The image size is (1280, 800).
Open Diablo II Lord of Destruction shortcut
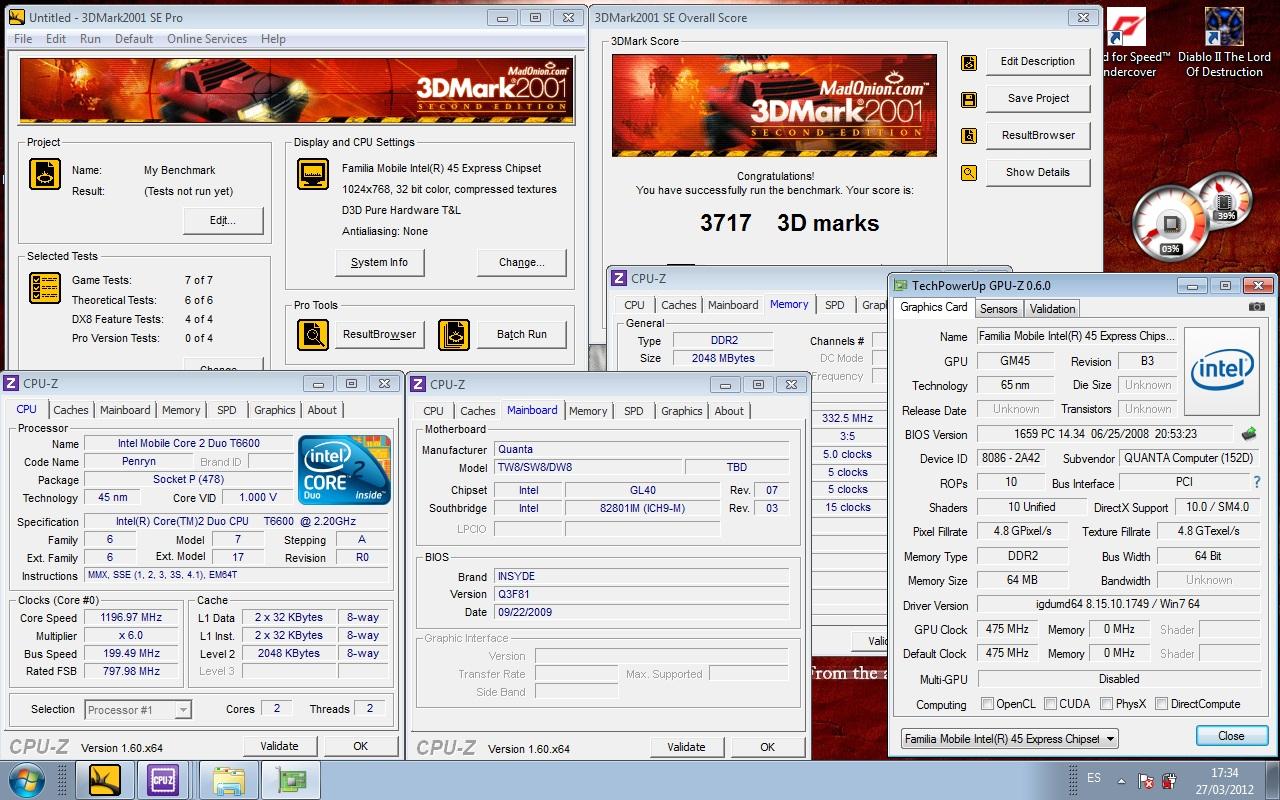[x=1224, y=43]
